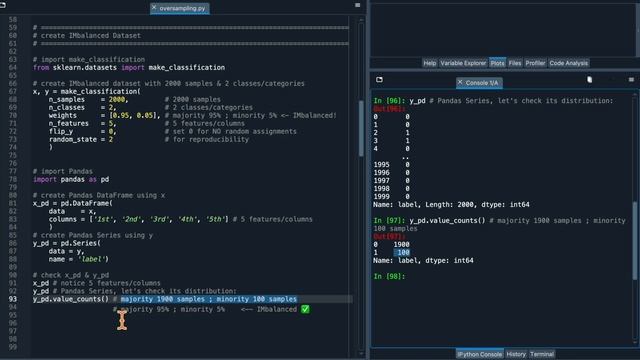This screenshot has width=640, height=360.
Task: Click the name = 'label' line
Action: (79, 259)
